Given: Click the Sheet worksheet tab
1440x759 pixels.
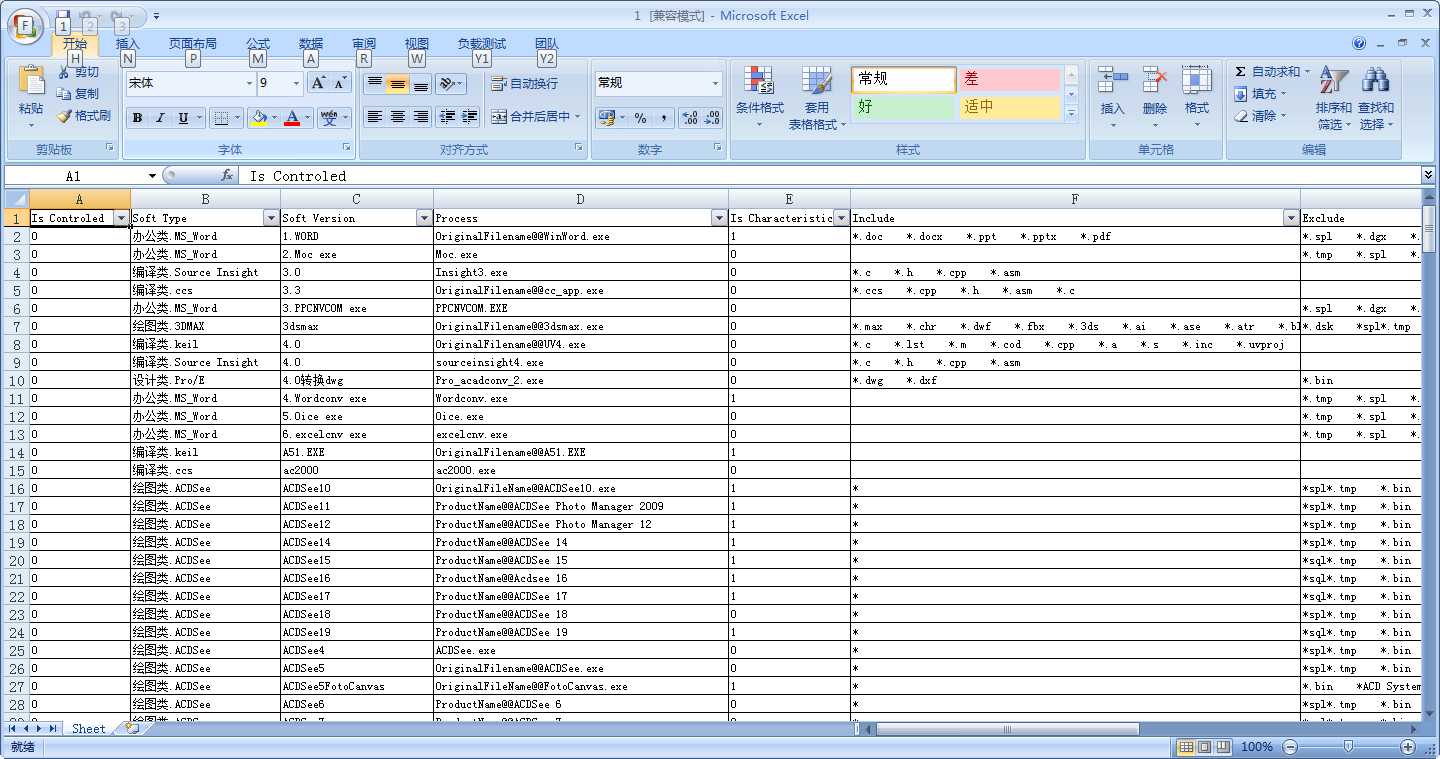Looking at the screenshot, I should coord(88,729).
